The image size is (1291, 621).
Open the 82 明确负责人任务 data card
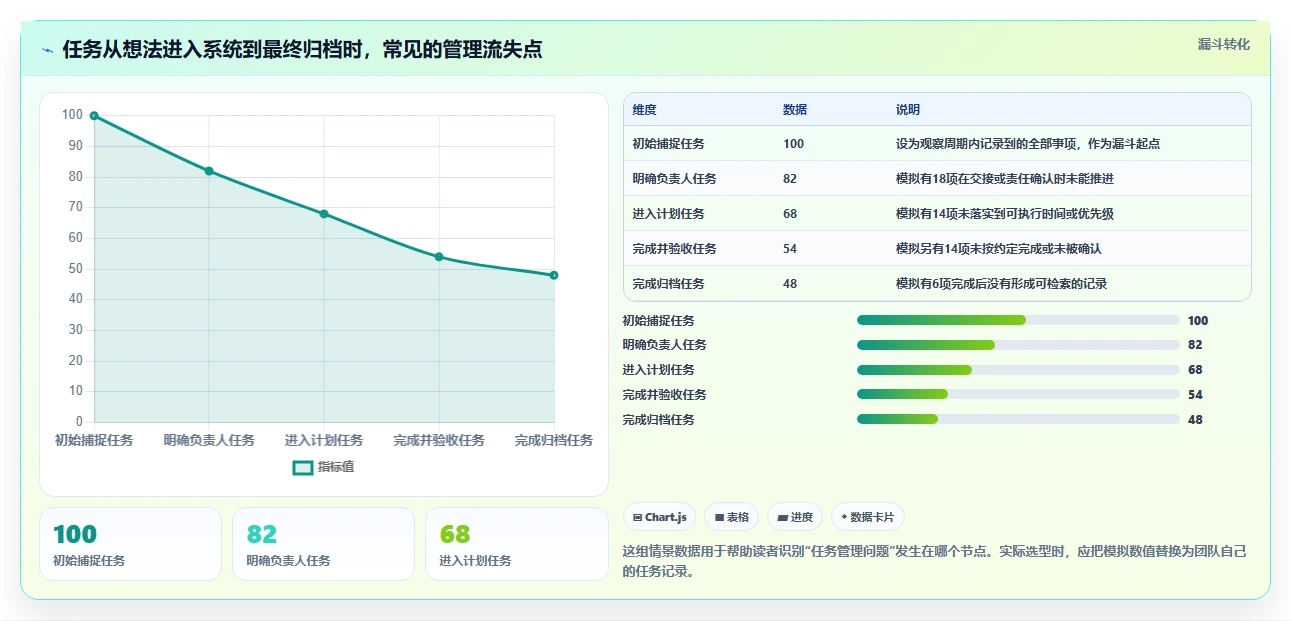click(x=323, y=544)
